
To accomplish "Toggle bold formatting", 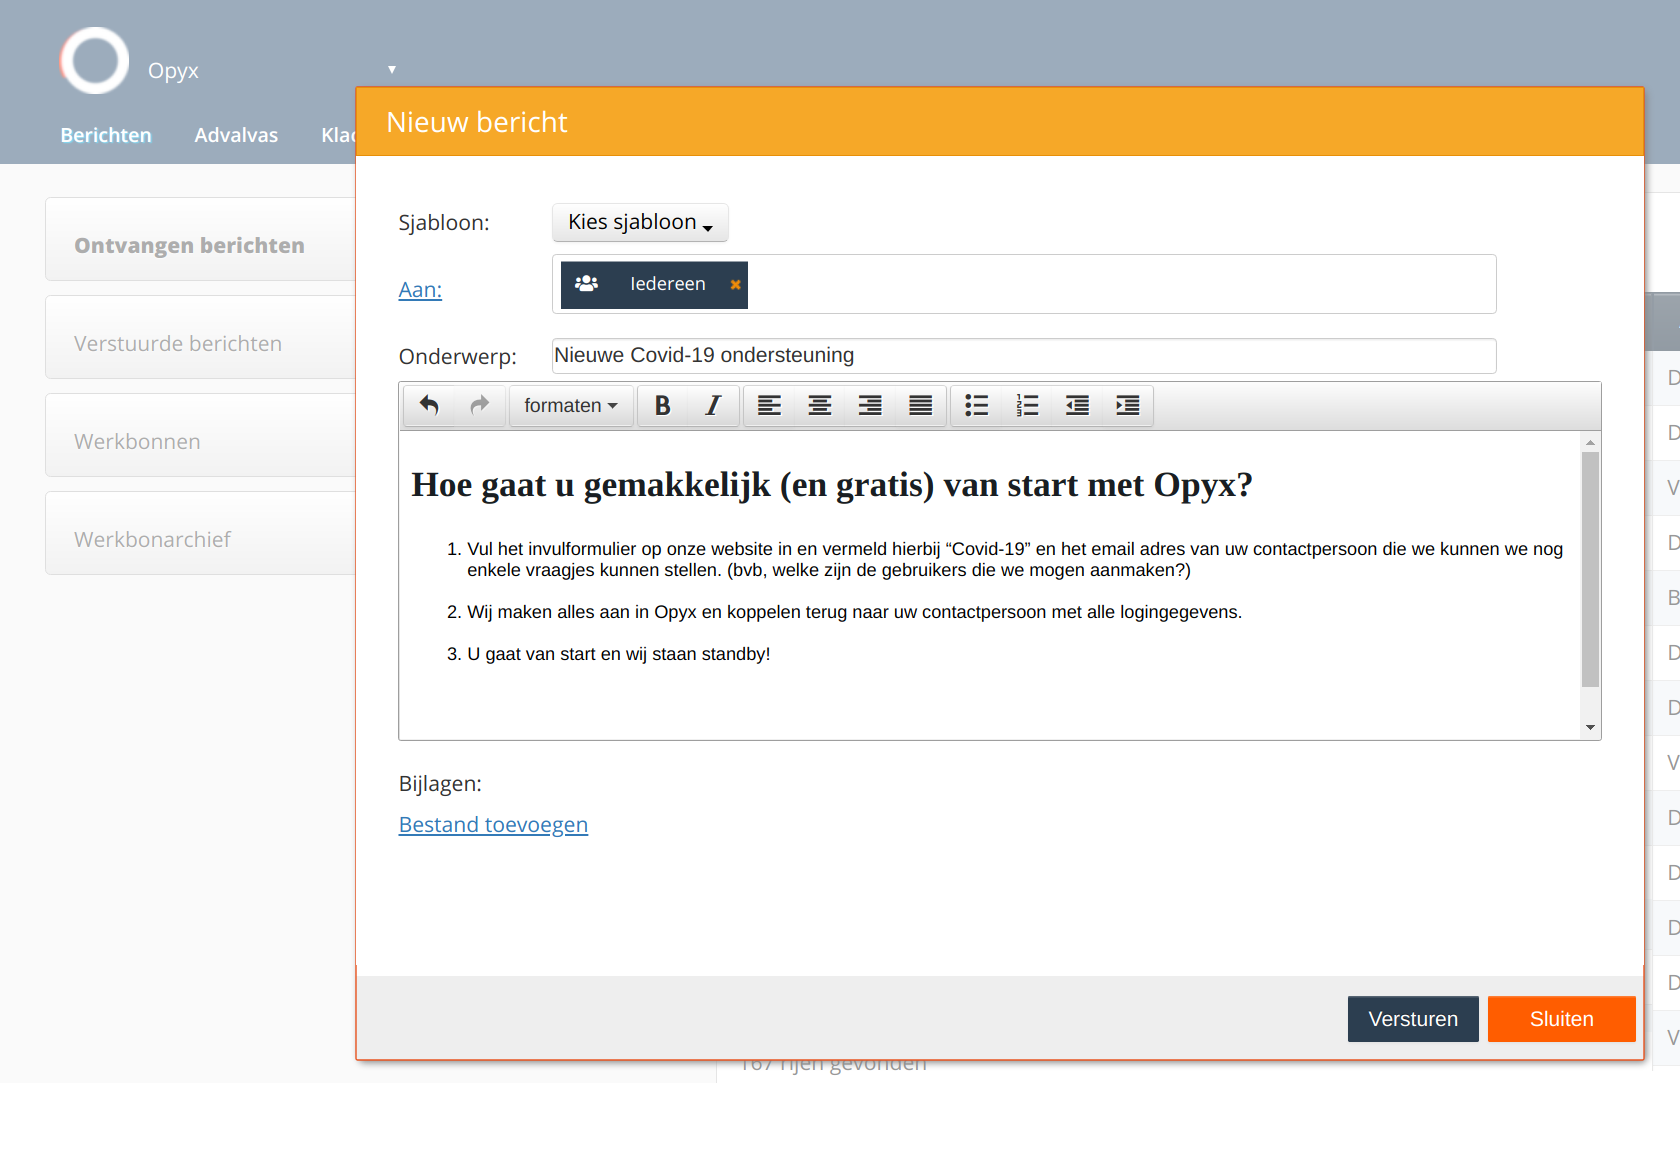I will point(662,405).
